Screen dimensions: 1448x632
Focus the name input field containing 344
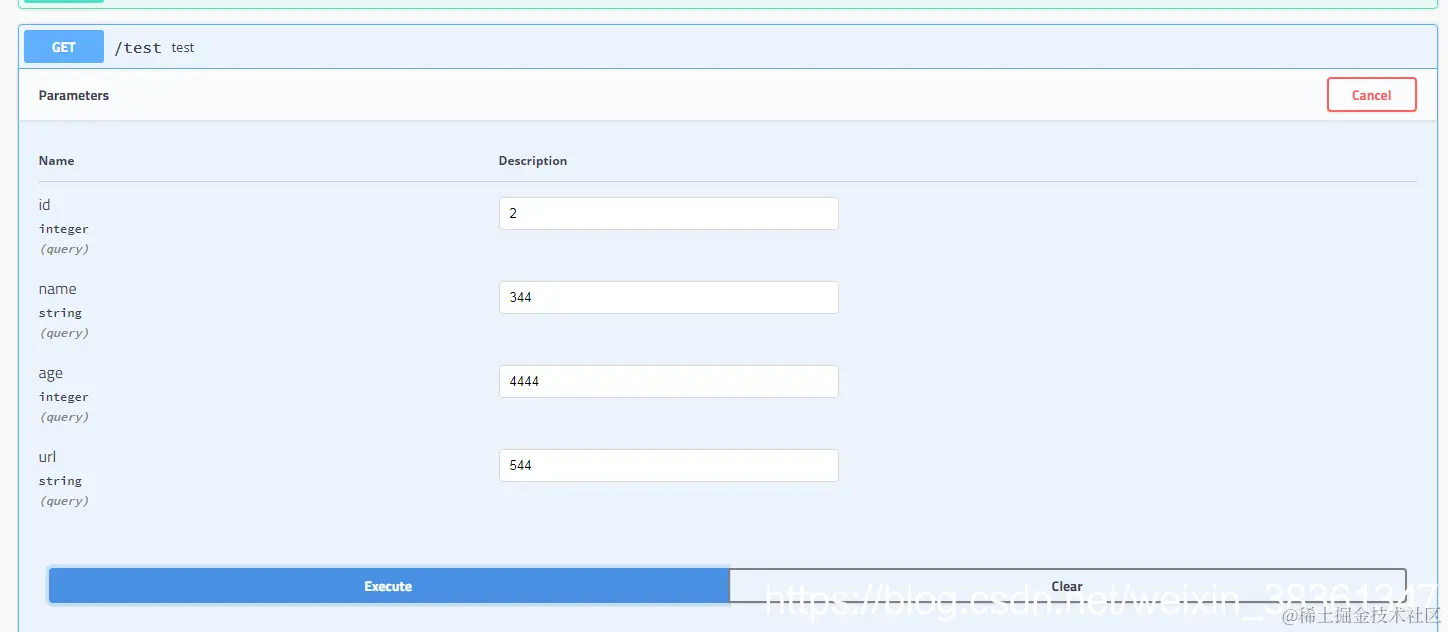pyautogui.click(x=668, y=297)
